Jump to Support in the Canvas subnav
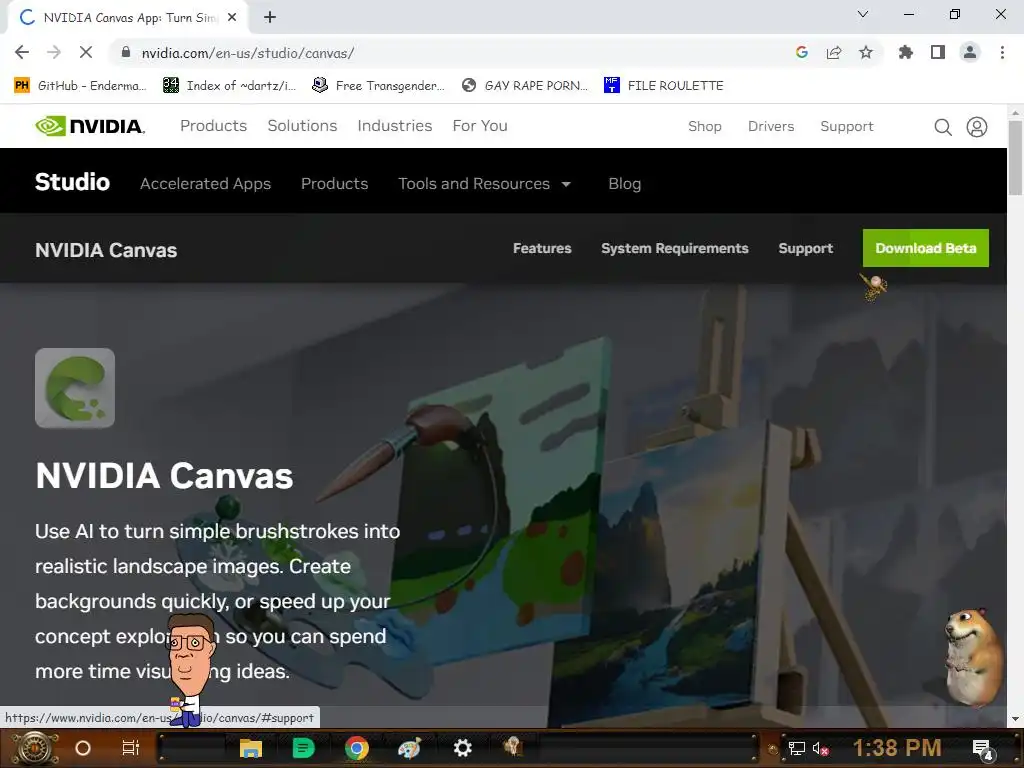The height and width of the screenshot is (768, 1024). click(806, 248)
